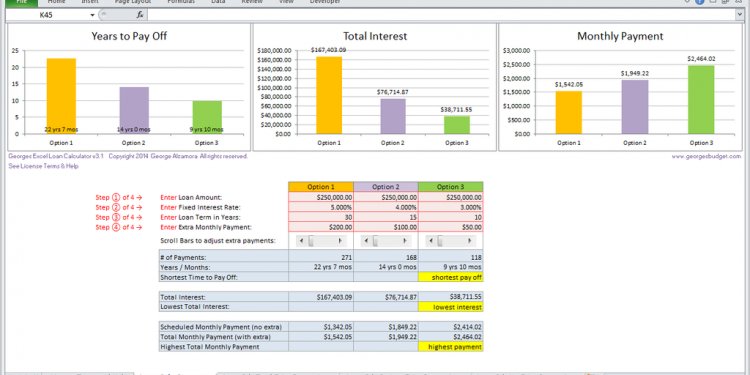This screenshot has width=750, height=375.
Task: Click the 'Enter Loan Amount:' label
Action: (191, 197)
